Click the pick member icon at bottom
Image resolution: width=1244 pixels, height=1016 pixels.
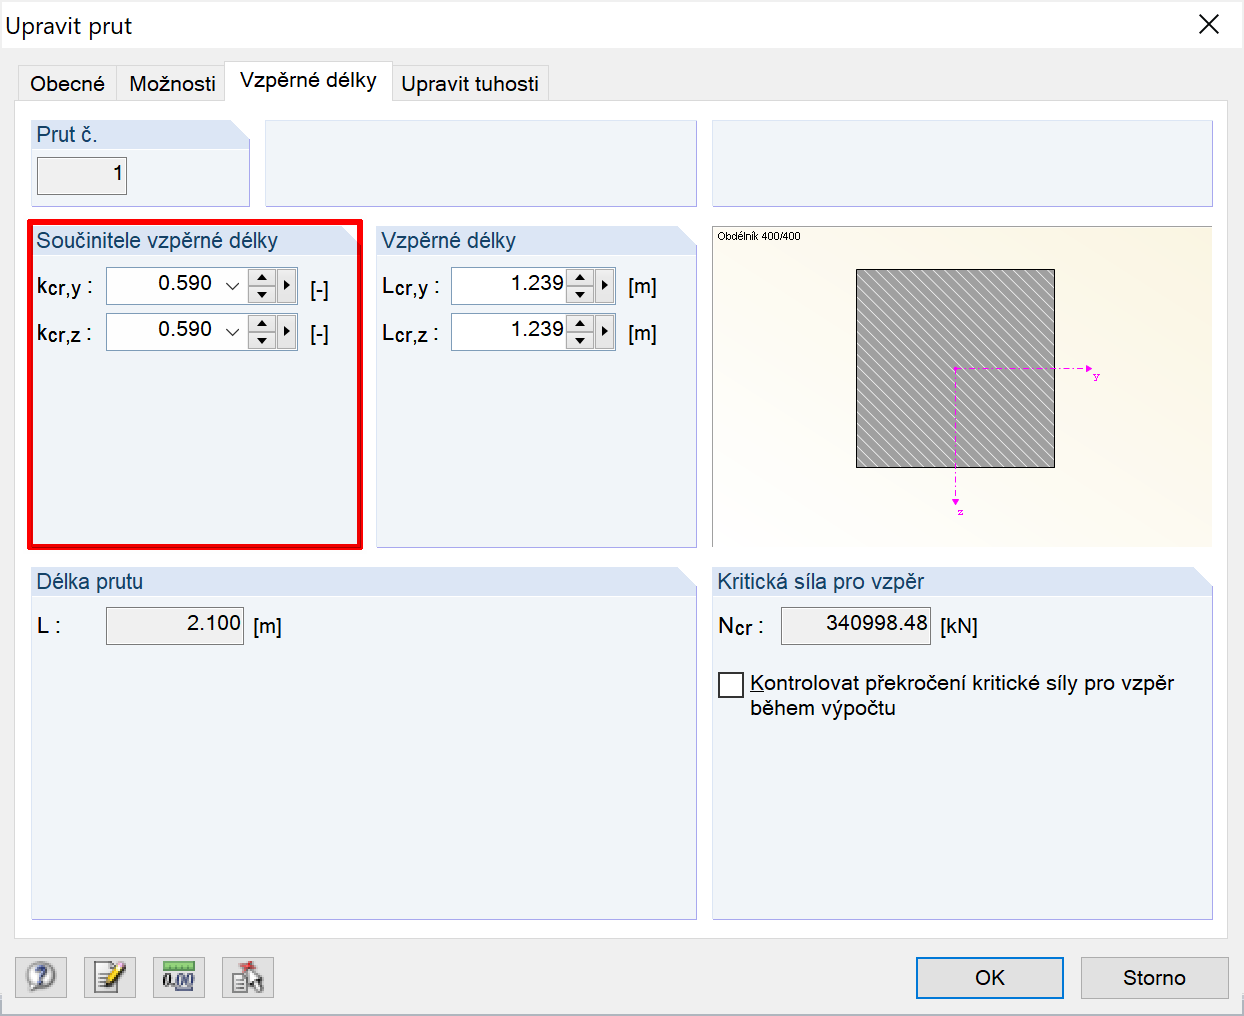coord(248,977)
